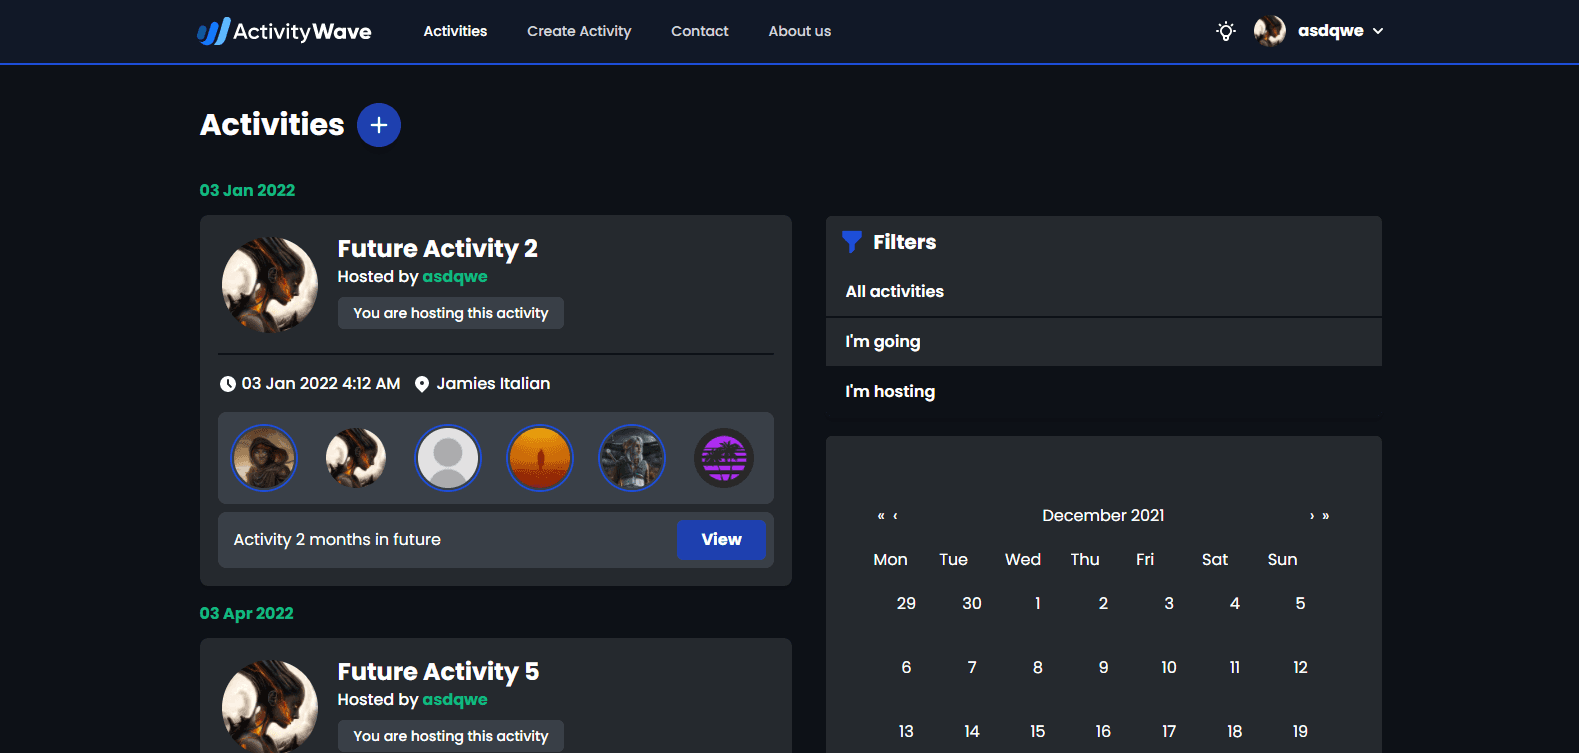Toggle the light/dark theme bulb icon
Image resolution: width=1579 pixels, height=753 pixels.
coord(1225,31)
